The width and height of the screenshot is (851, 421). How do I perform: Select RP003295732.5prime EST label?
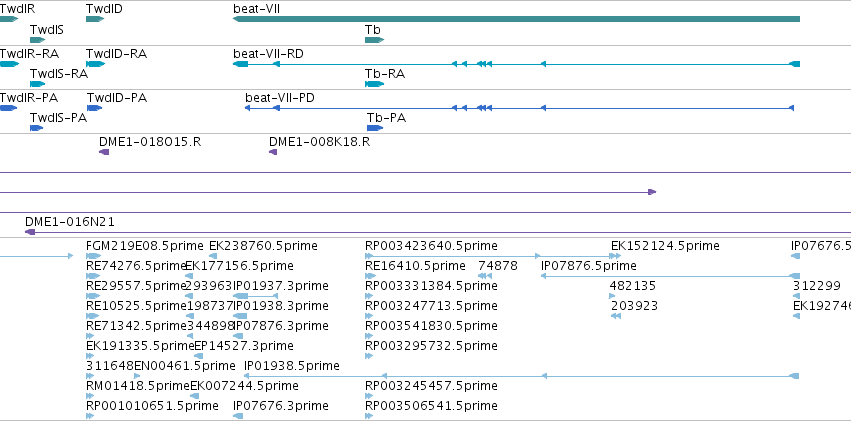pos(431,346)
